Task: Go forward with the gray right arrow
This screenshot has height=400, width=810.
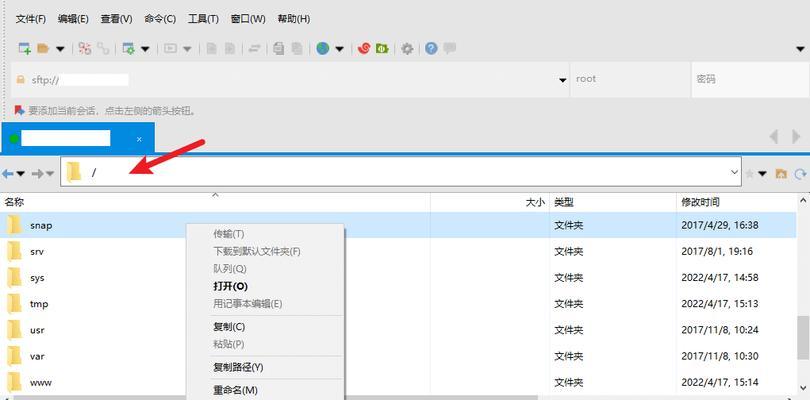Action: [x=37, y=174]
